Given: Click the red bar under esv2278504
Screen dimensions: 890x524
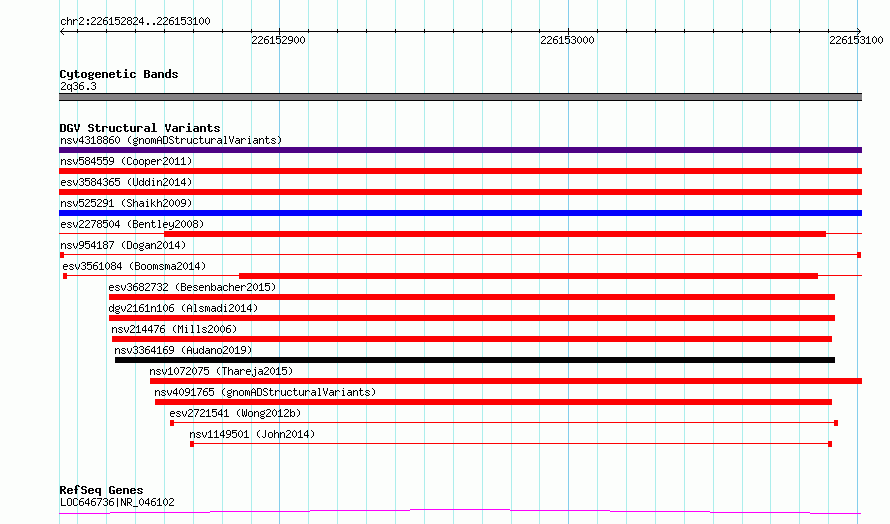Looking at the screenshot, I should point(495,234).
